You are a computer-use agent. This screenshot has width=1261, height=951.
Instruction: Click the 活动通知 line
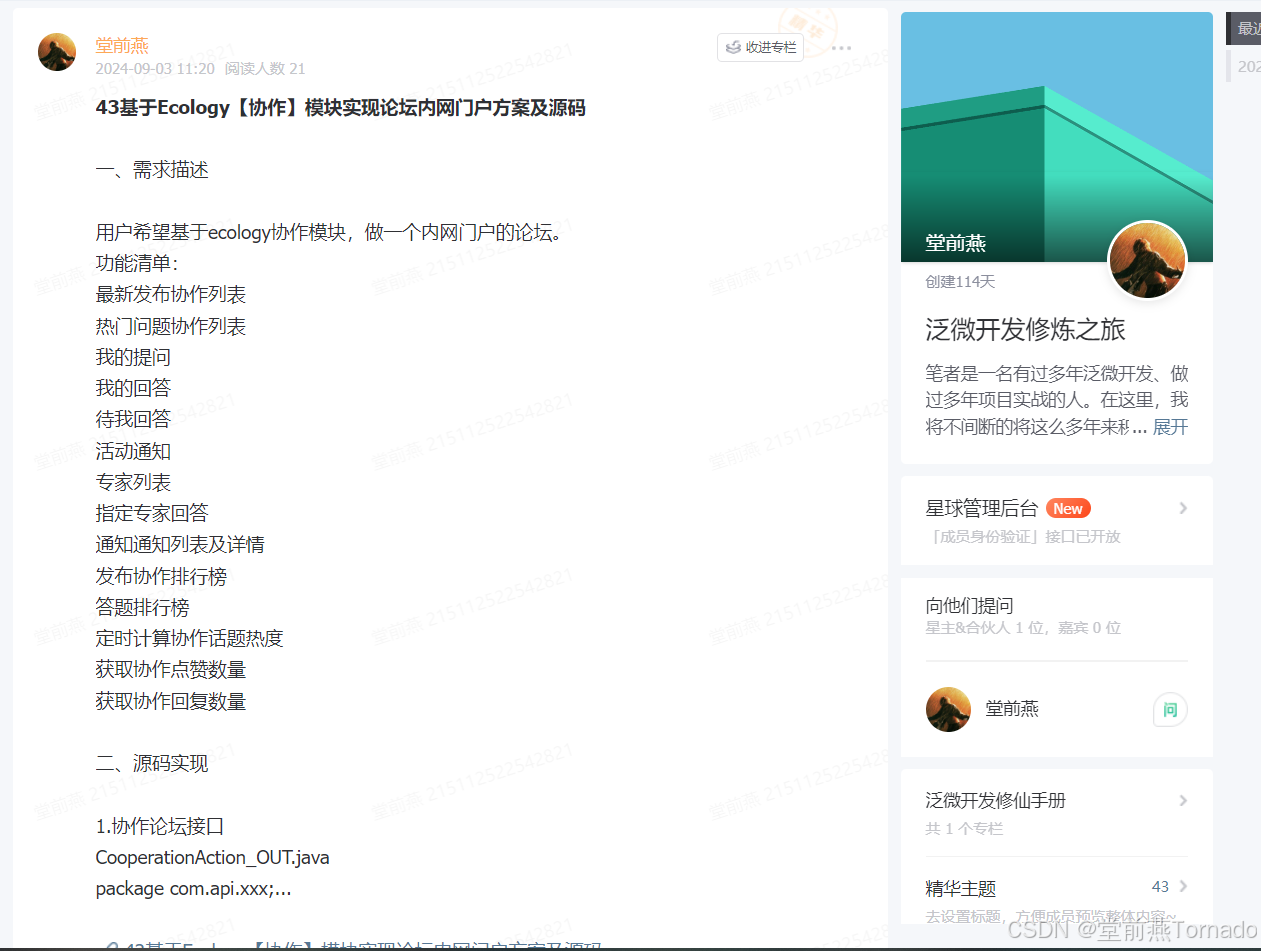coord(133,451)
